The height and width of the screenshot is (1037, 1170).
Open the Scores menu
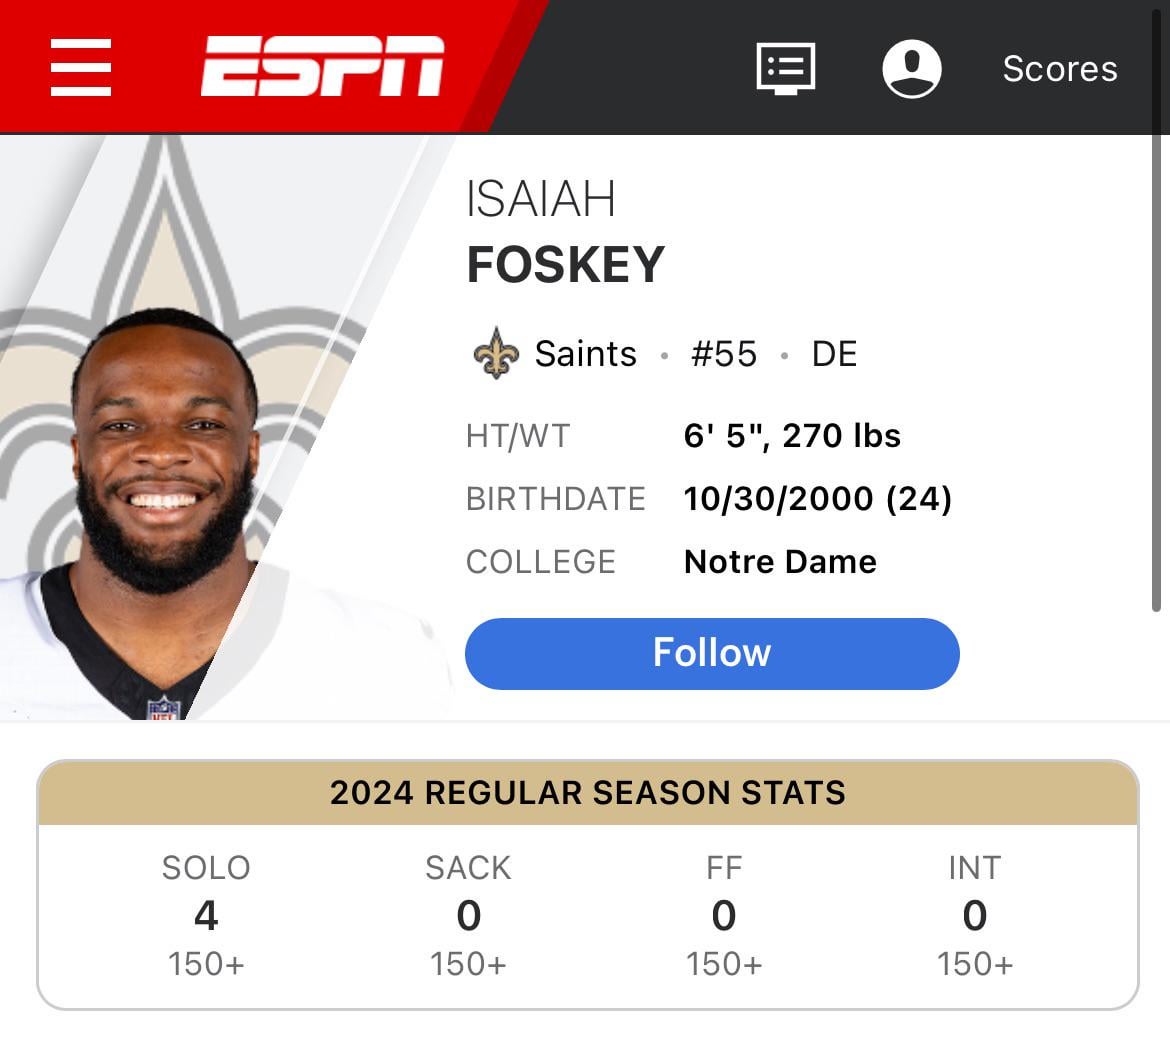[1059, 68]
